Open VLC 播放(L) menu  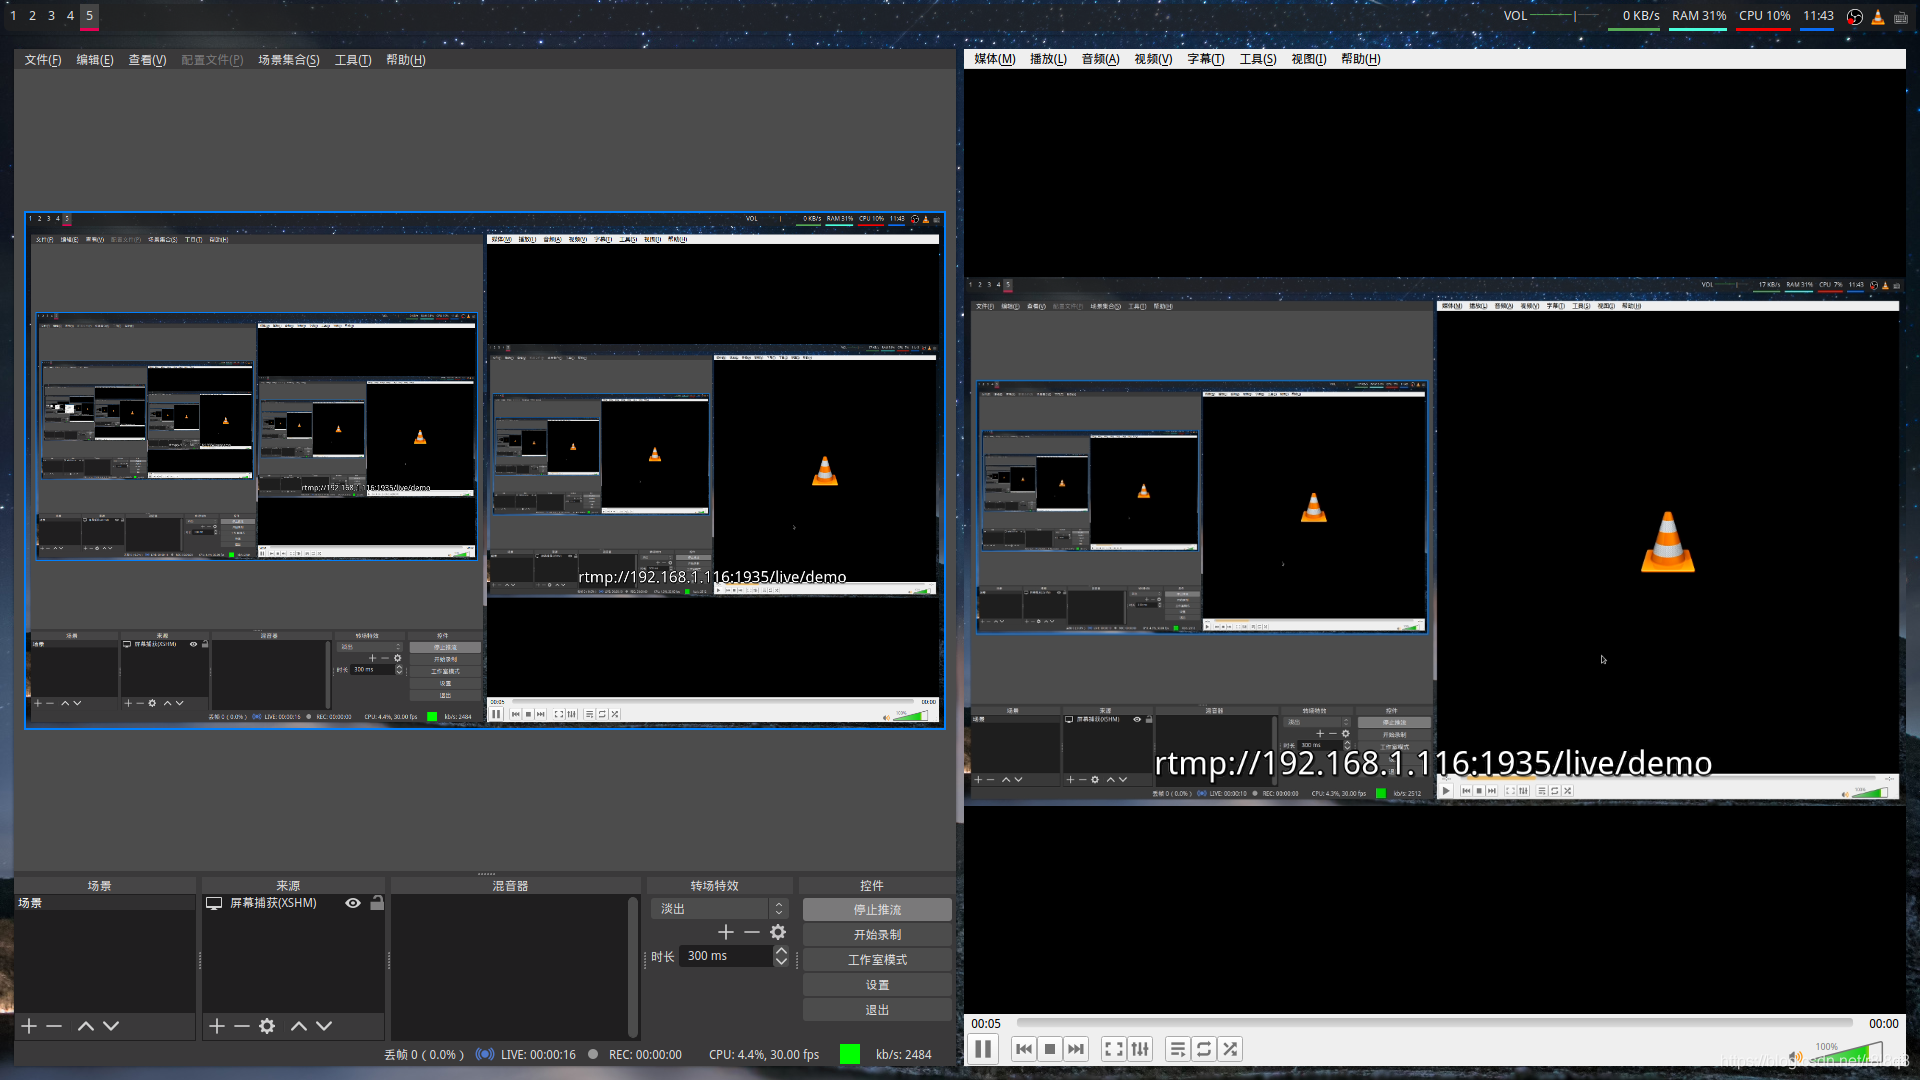tap(1048, 59)
